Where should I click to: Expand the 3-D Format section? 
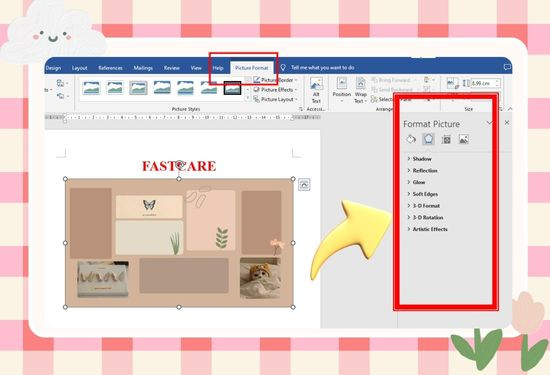point(423,206)
